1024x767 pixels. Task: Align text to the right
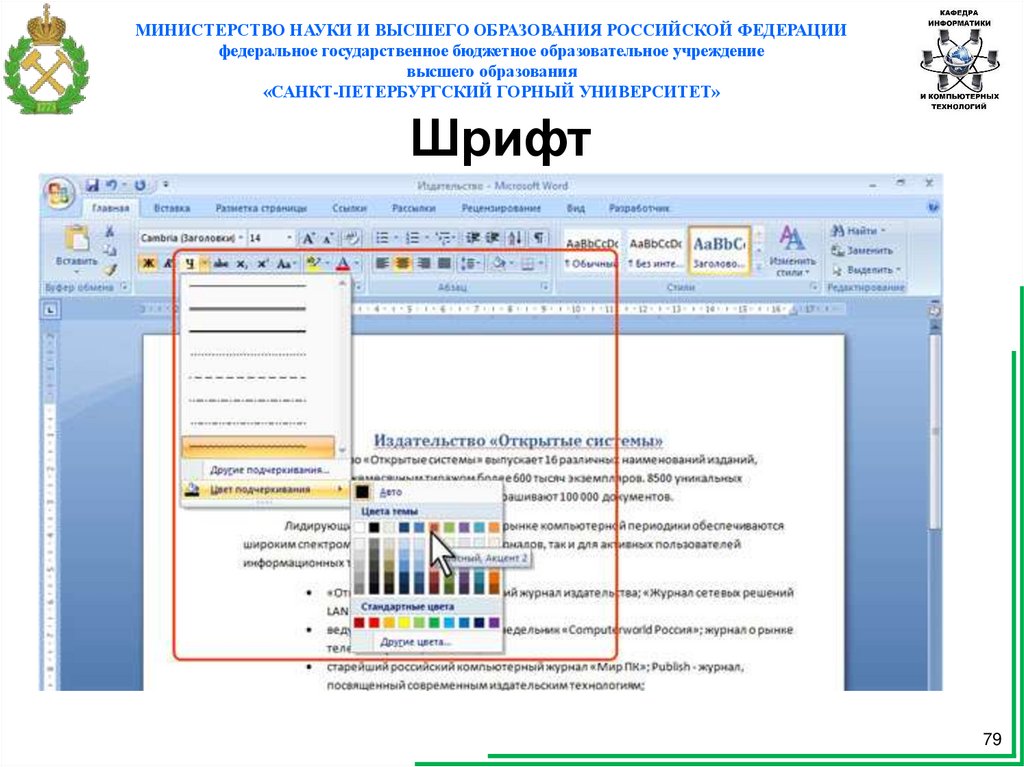coord(424,263)
